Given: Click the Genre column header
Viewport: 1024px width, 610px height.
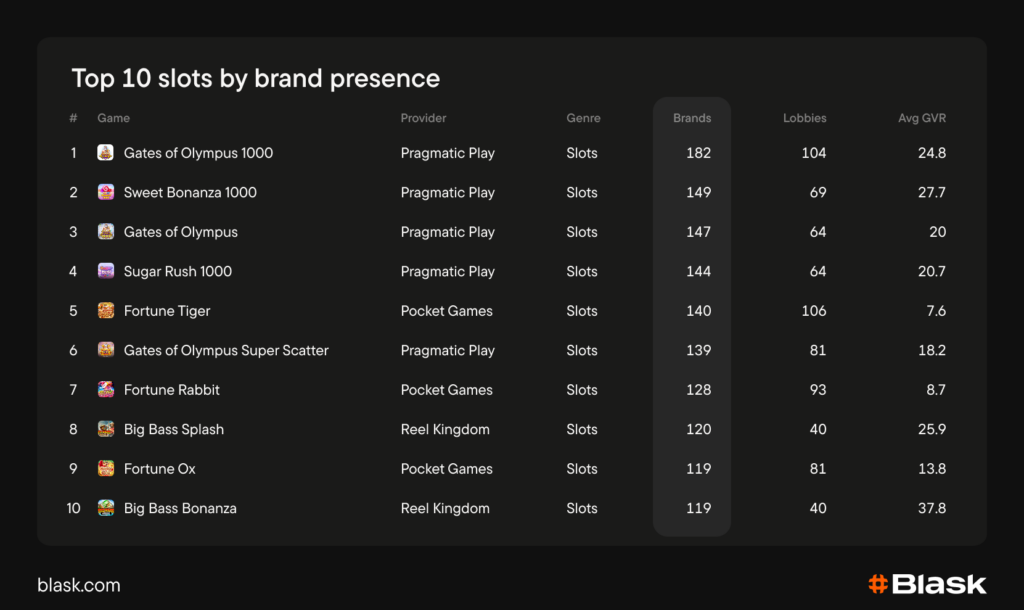Looking at the screenshot, I should [x=583, y=118].
